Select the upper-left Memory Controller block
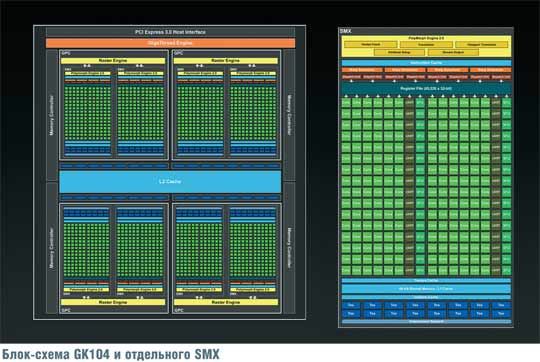Image resolution: width=540 pixels, height=362 pixels. tap(52, 115)
